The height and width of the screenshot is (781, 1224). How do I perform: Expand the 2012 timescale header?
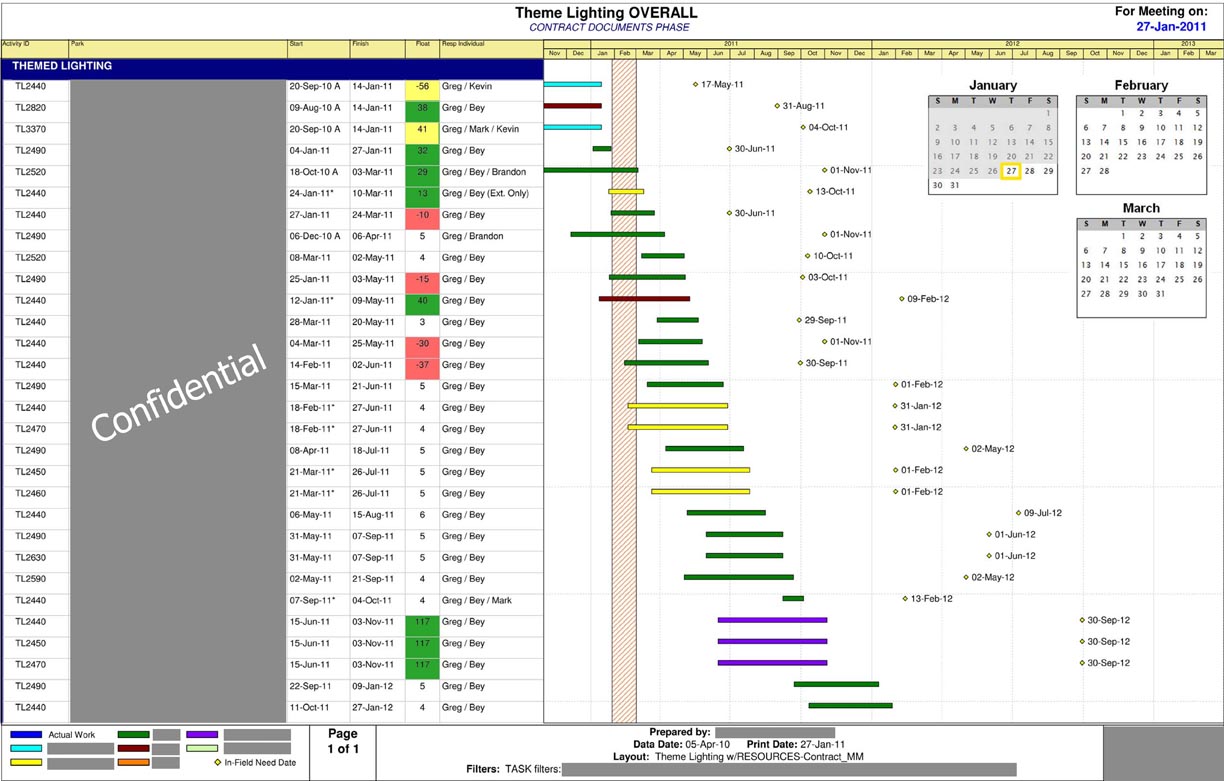pos(1013,43)
